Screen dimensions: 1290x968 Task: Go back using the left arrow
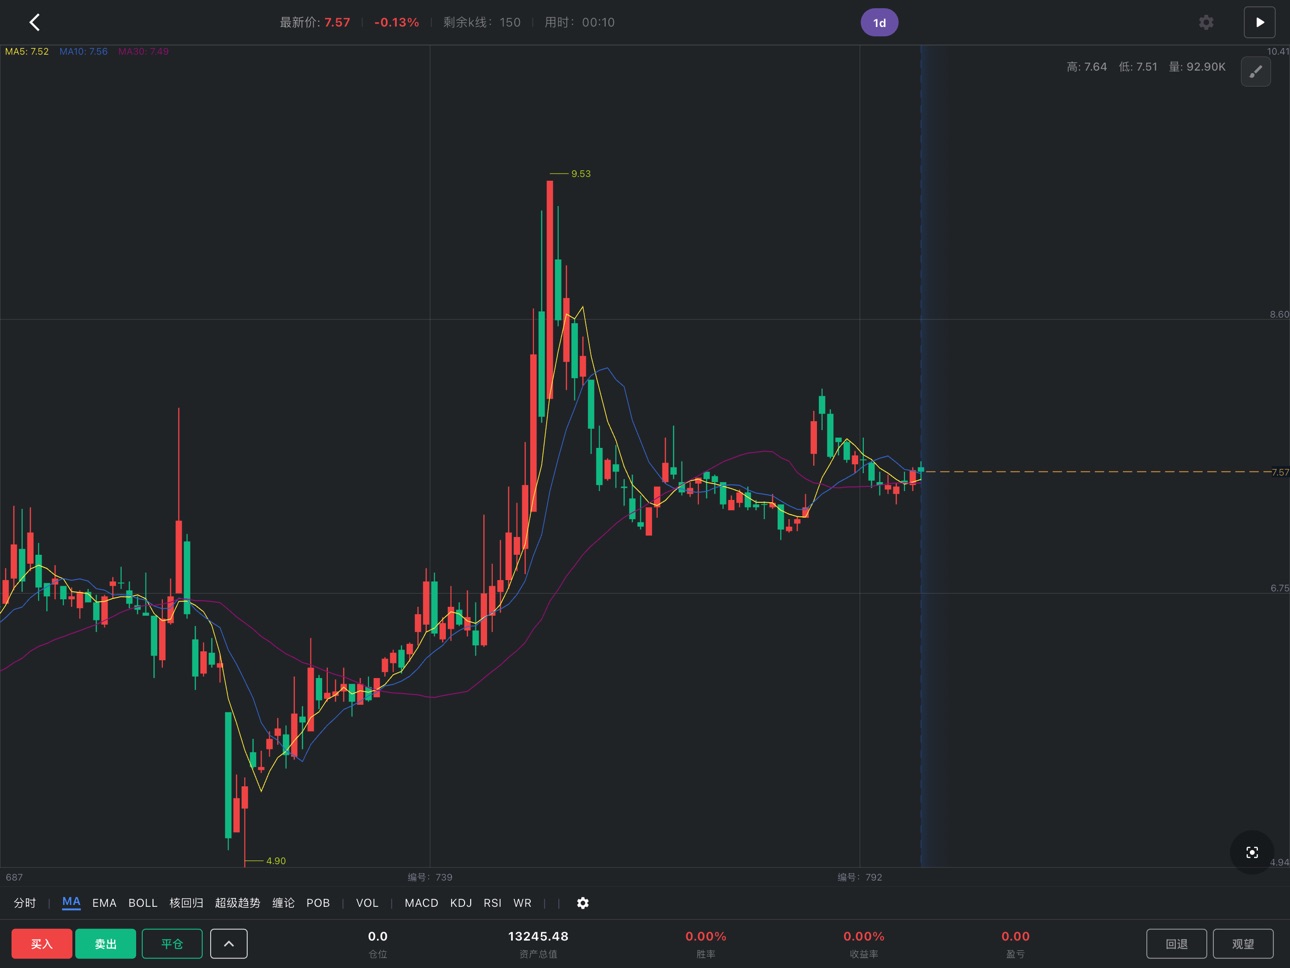pos(35,22)
